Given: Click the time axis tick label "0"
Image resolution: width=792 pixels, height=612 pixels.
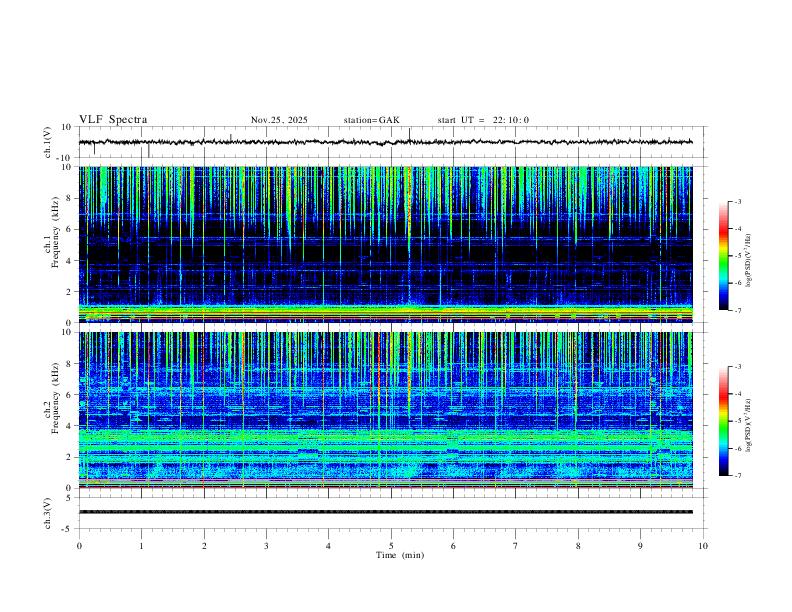Looking at the screenshot, I should click(x=79, y=546).
